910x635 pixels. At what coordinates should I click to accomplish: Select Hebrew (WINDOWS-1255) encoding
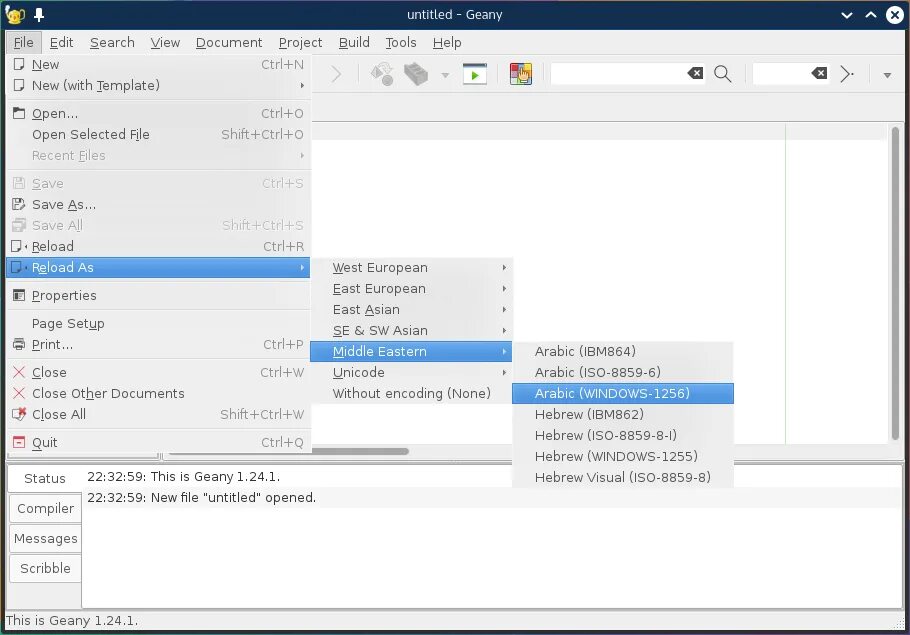click(623, 456)
